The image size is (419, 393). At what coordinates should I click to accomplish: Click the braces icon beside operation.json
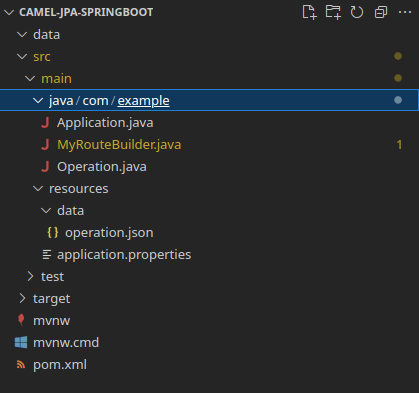pyautogui.click(x=53, y=232)
